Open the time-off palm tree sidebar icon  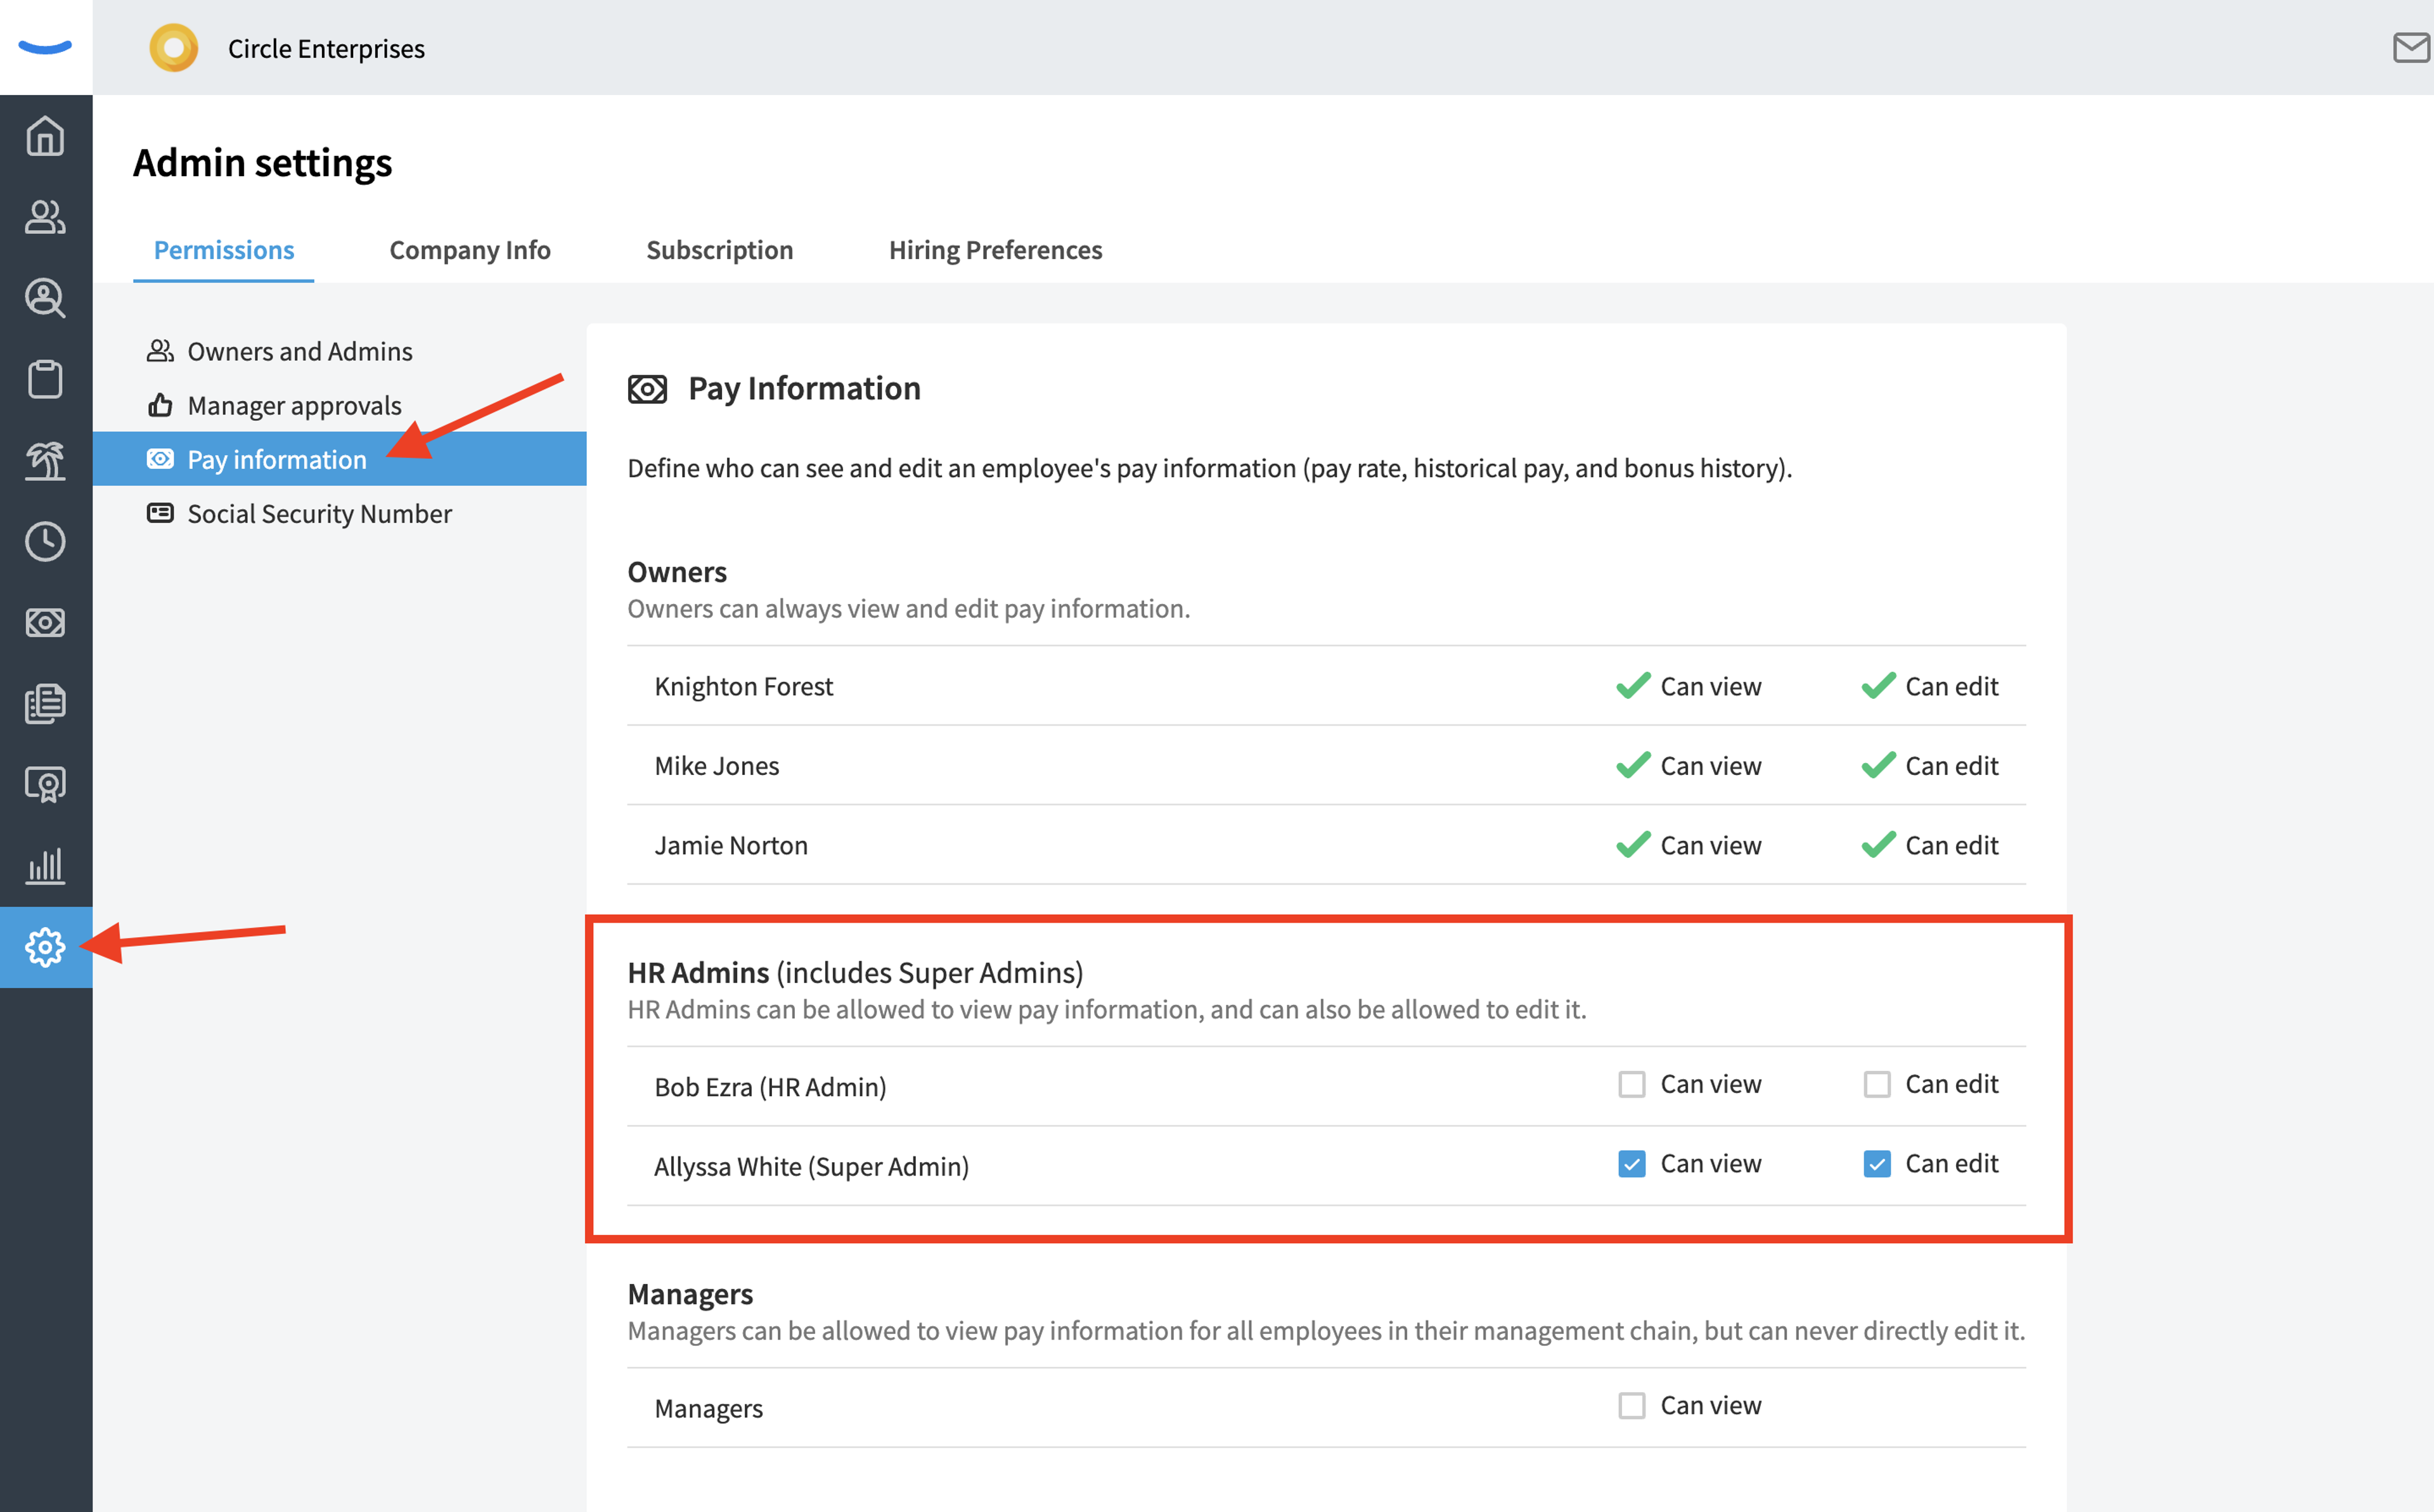pos(45,460)
